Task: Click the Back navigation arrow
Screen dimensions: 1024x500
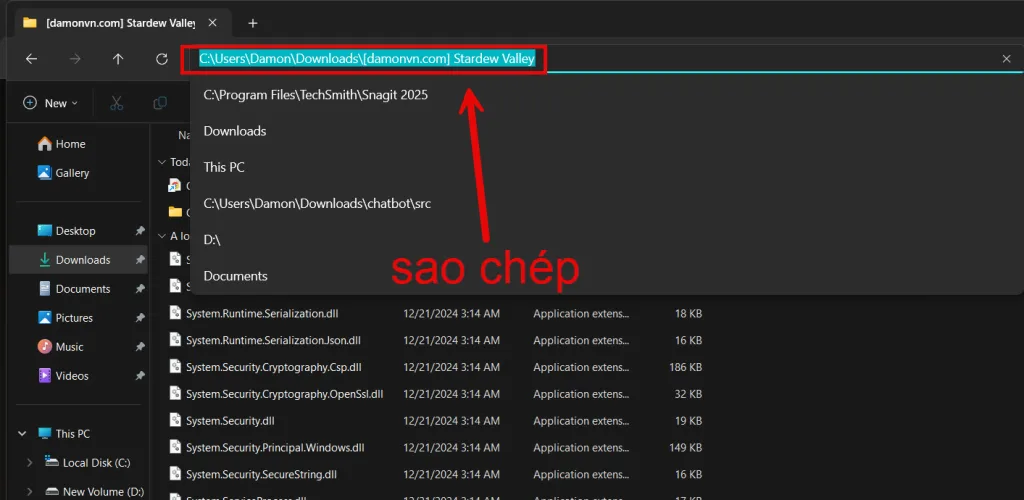Action: (31, 59)
